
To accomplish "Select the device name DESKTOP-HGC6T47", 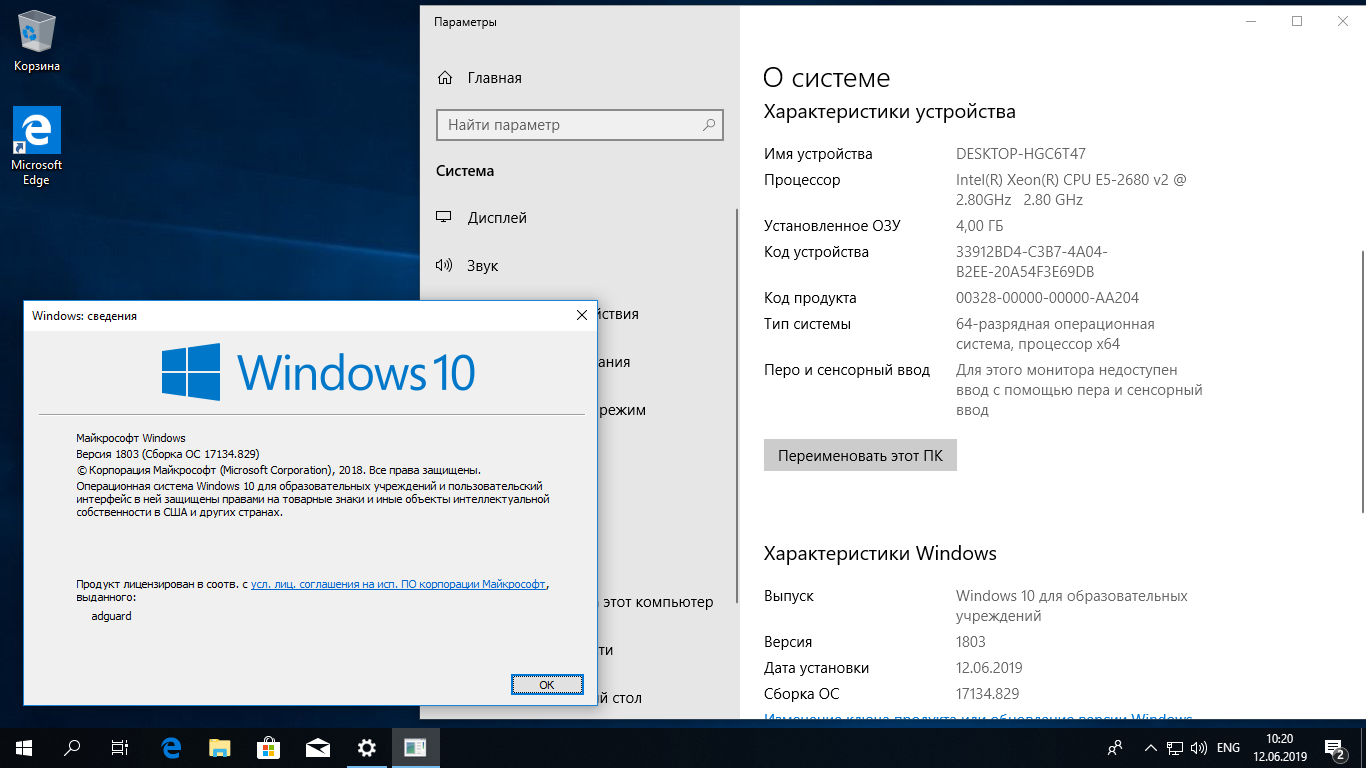I will click(x=1021, y=154).
